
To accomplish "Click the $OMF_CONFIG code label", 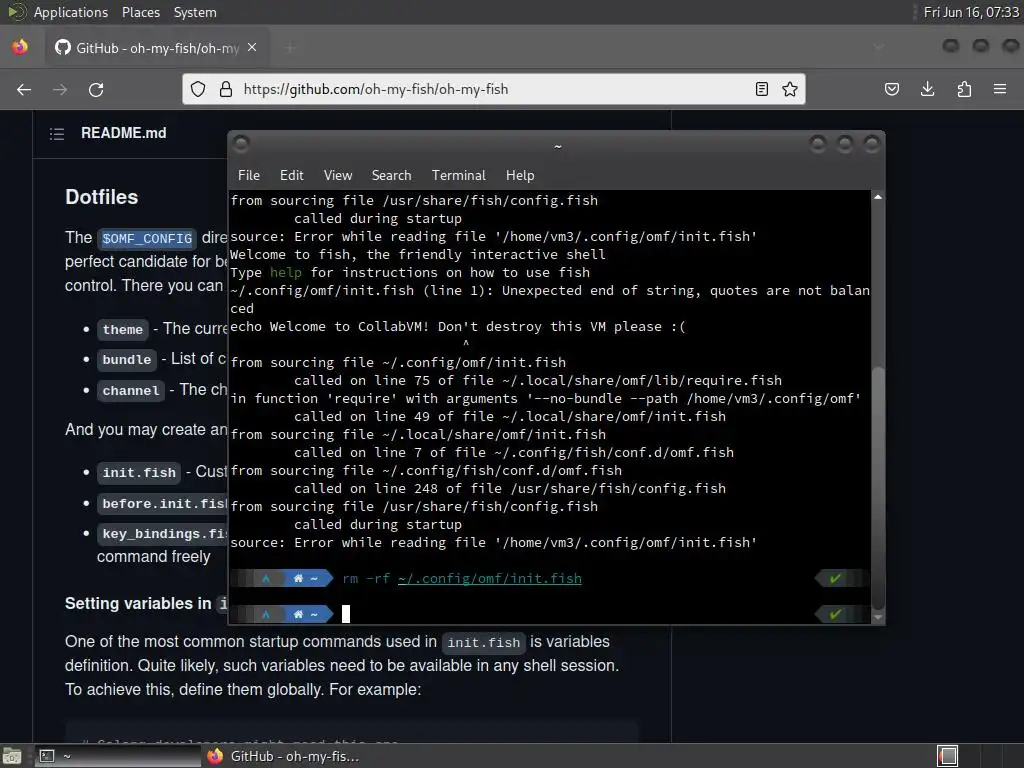I will 147,238.
